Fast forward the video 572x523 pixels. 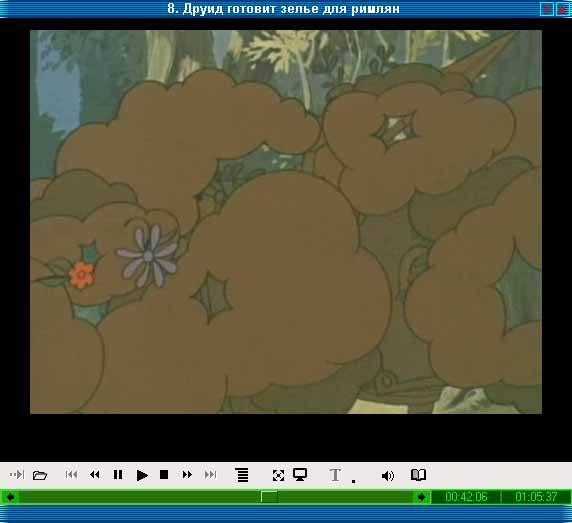pyautogui.click(x=187, y=474)
